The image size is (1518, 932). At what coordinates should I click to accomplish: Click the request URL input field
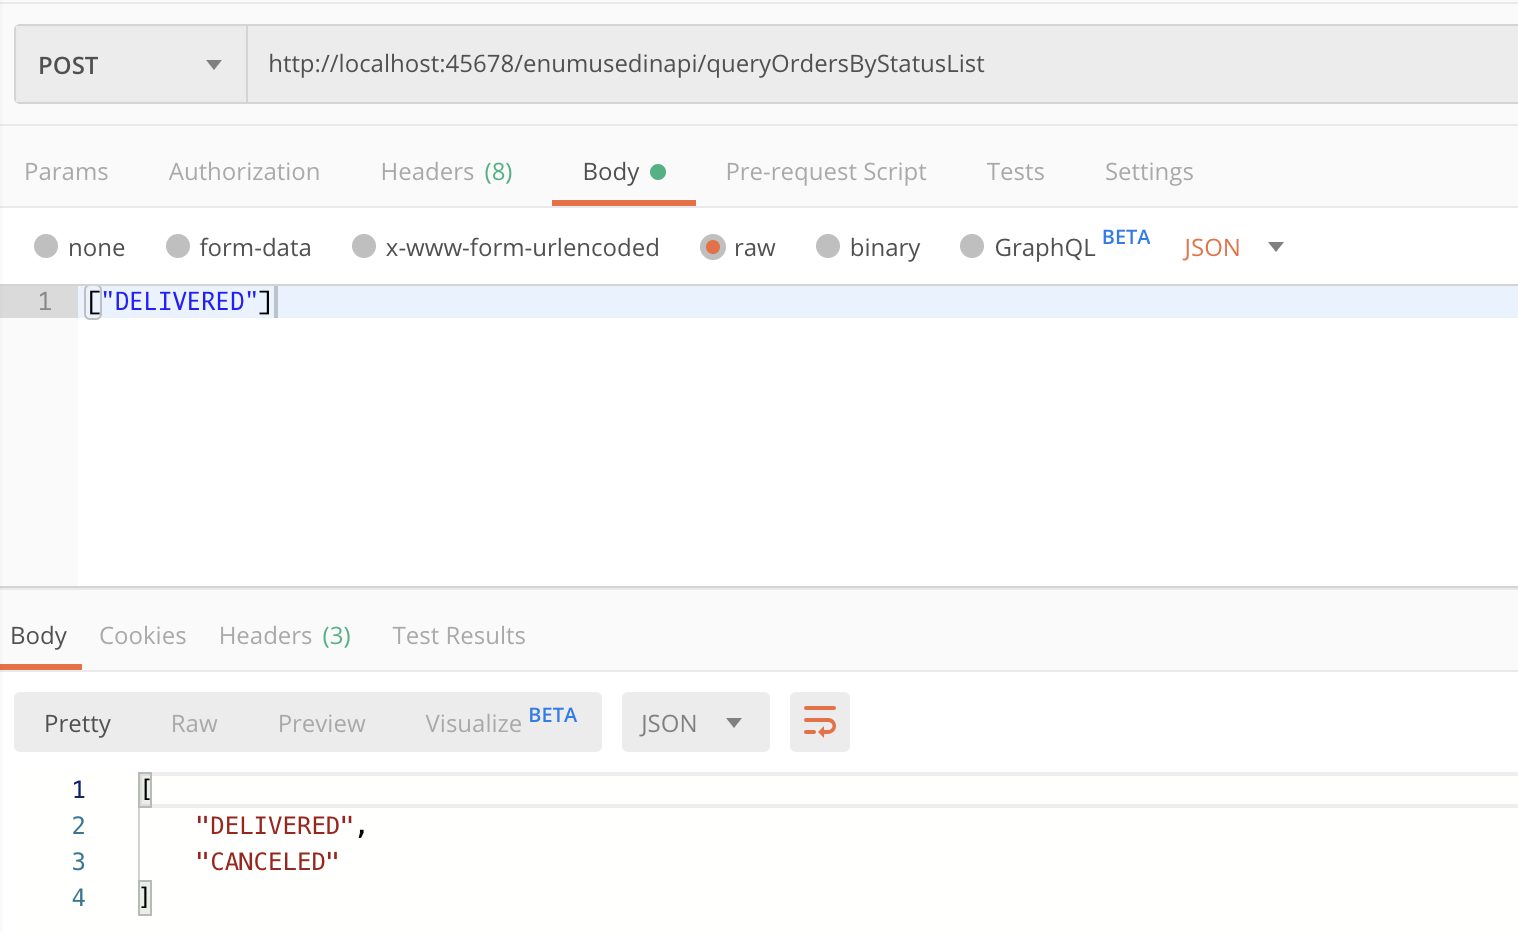click(880, 65)
